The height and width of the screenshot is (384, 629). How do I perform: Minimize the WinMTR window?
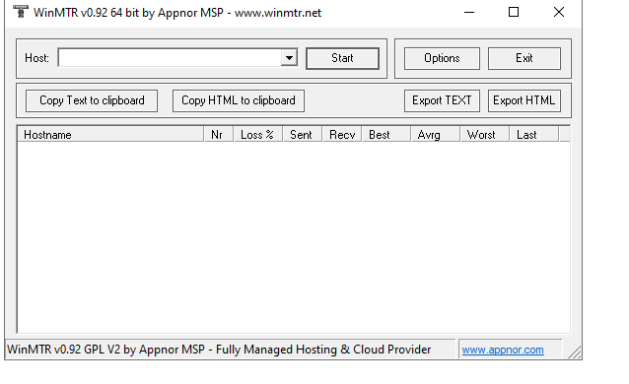pos(469,12)
